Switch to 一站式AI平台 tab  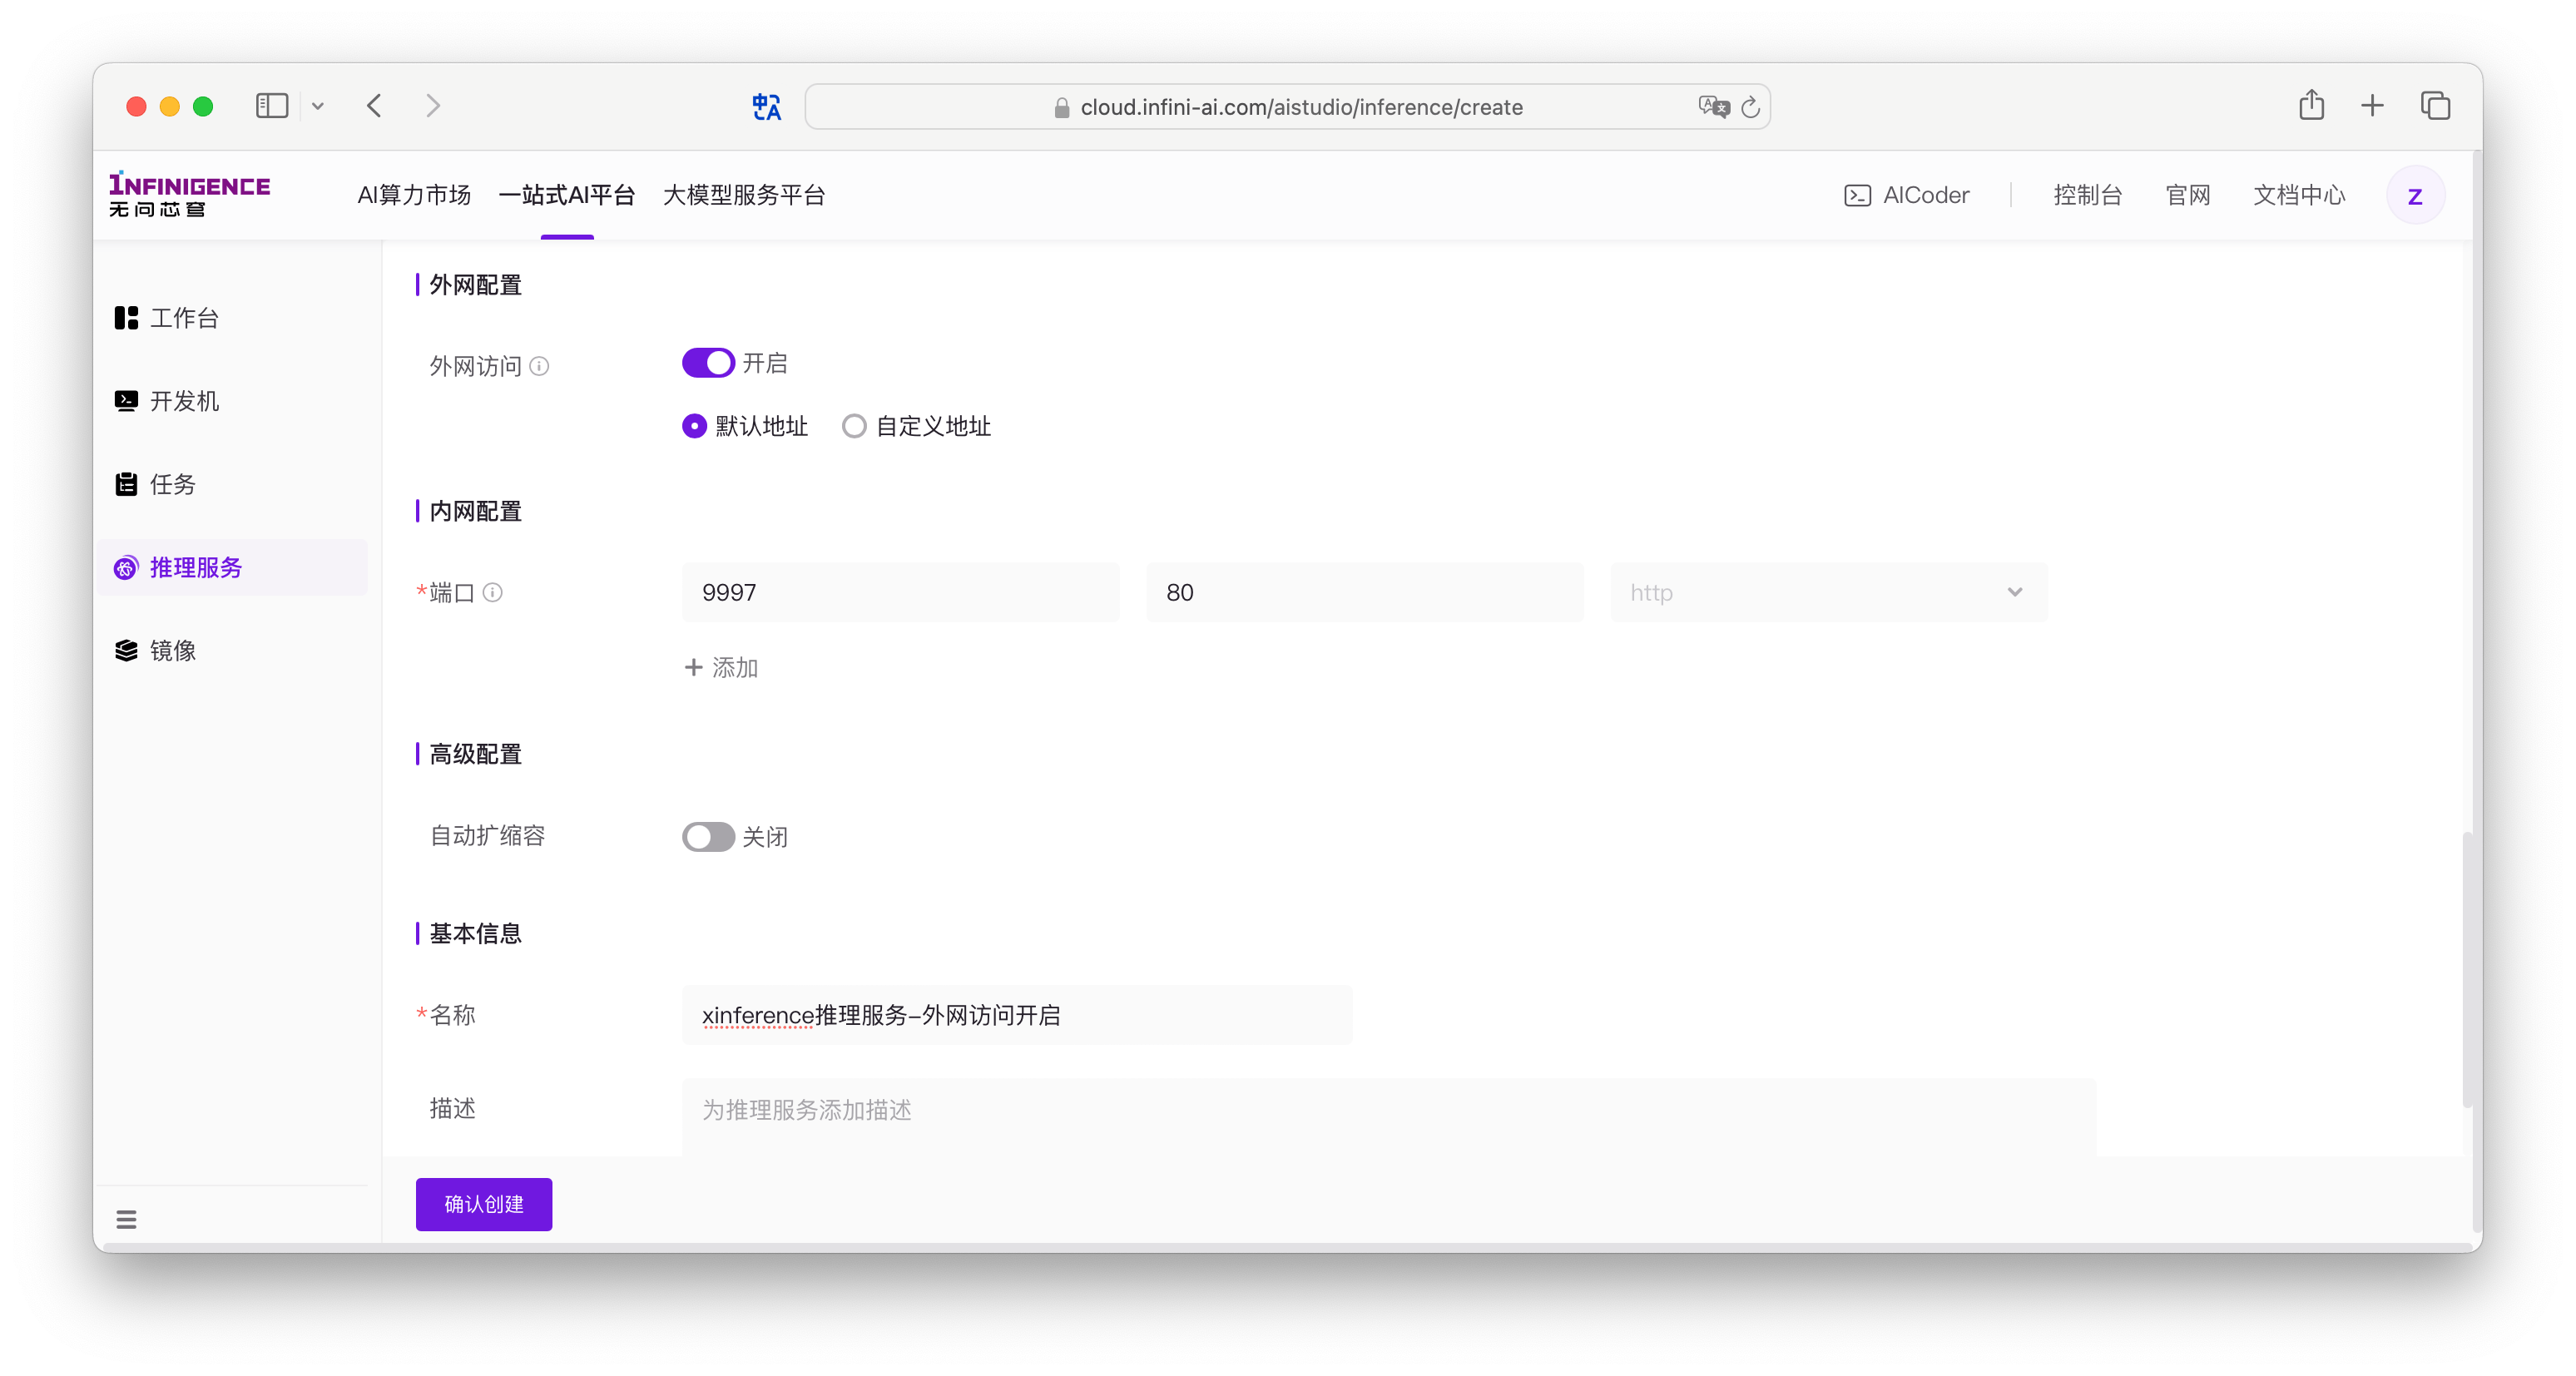[x=567, y=195]
